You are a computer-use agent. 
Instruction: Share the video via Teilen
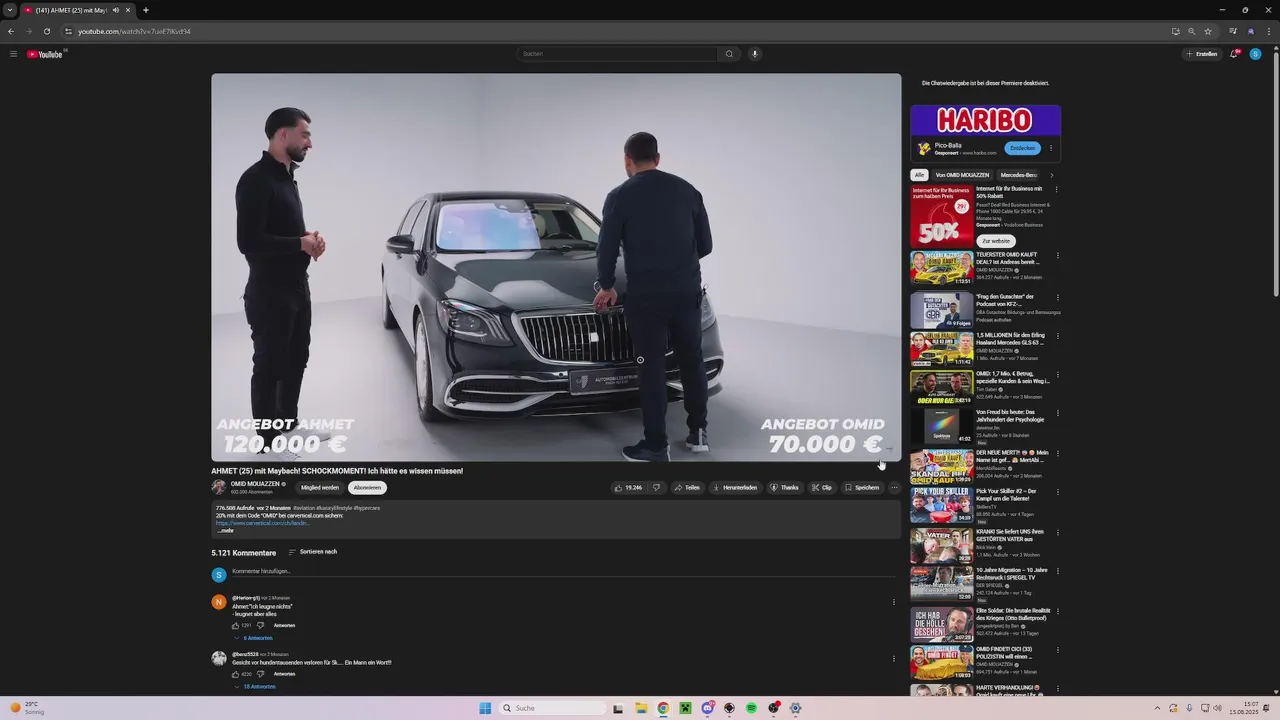point(687,488)
